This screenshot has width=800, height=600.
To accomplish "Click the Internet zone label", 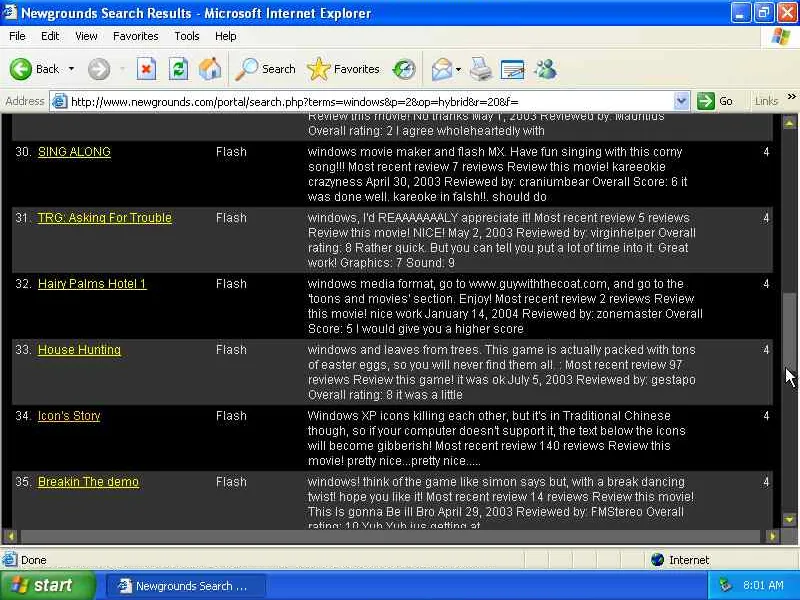I will click(689, 560).
